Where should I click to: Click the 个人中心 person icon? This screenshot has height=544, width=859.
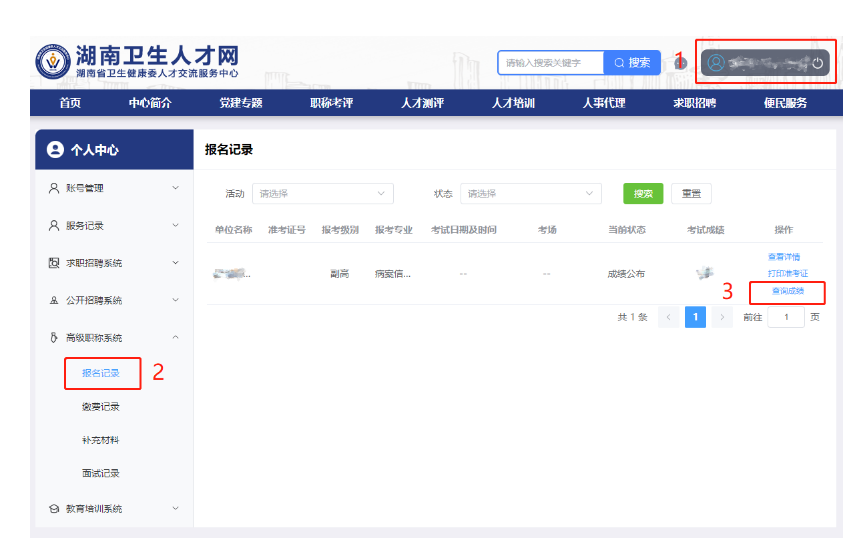(54, 150)
